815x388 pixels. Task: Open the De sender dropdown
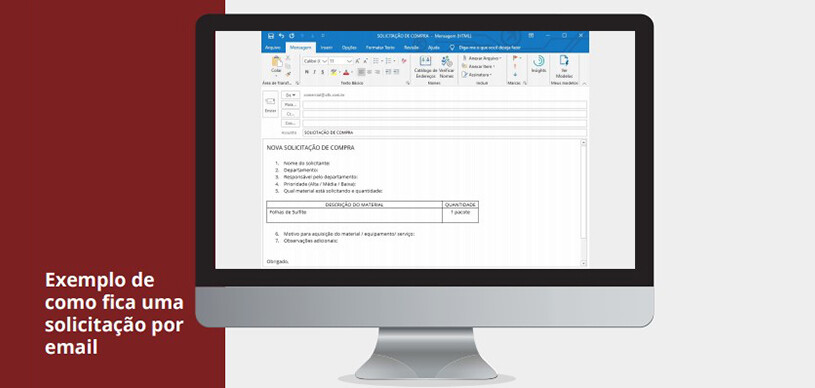pyautogui.click(x=291, y=95)
